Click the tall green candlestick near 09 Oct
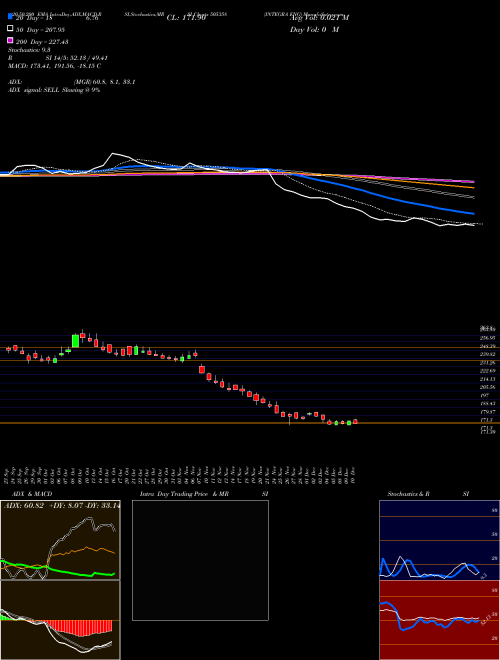 [x=75, y=341]
